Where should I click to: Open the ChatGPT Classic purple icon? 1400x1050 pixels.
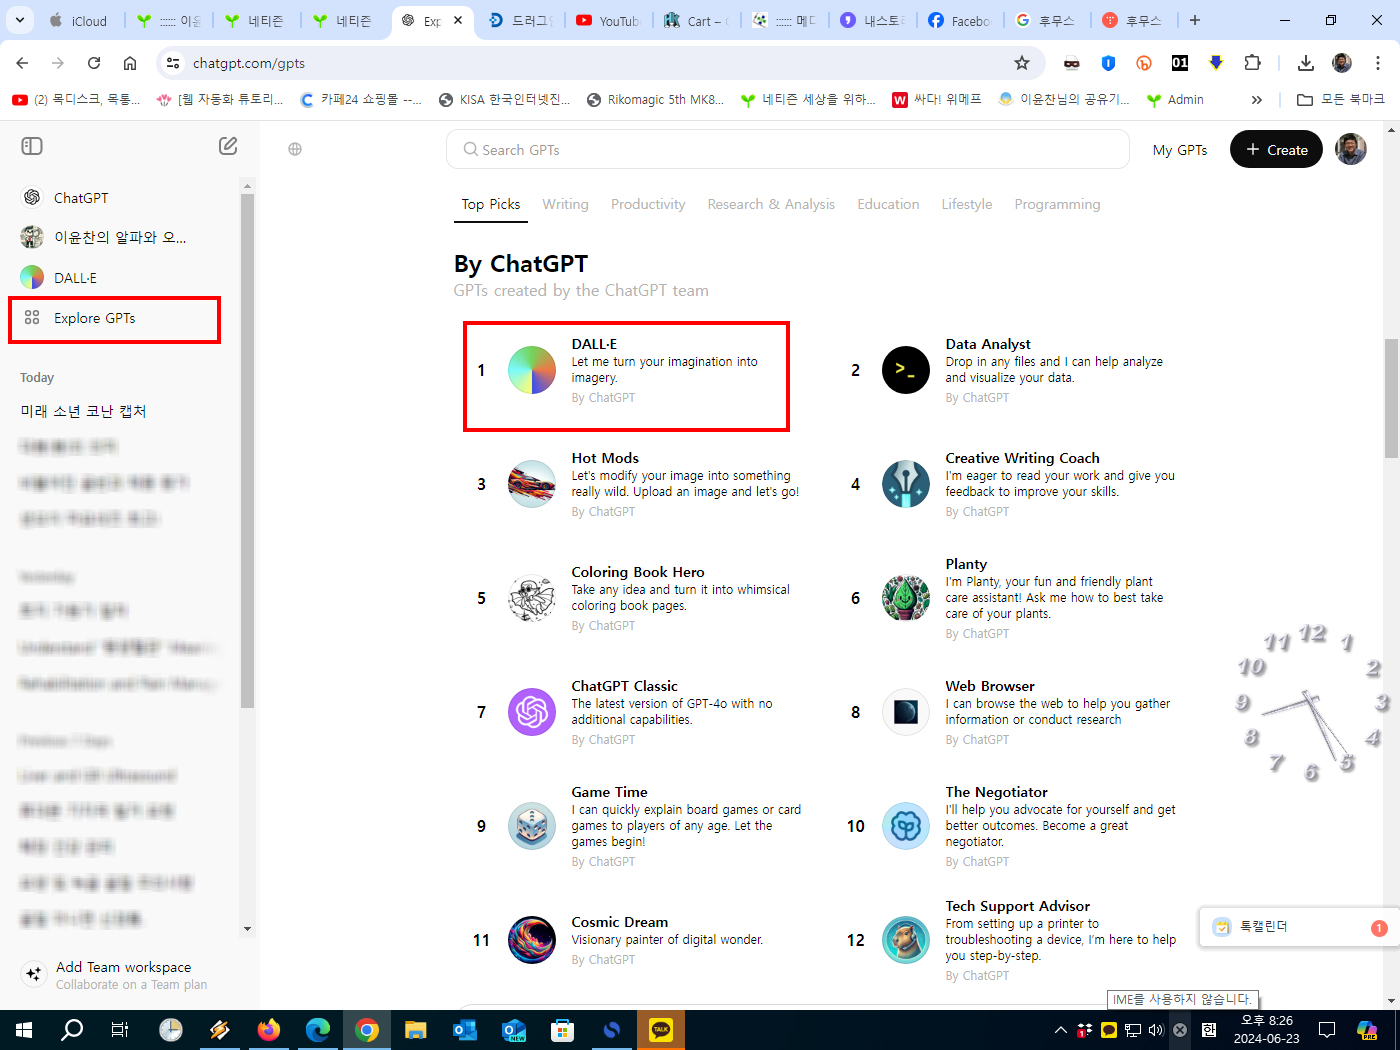point(532,712)
